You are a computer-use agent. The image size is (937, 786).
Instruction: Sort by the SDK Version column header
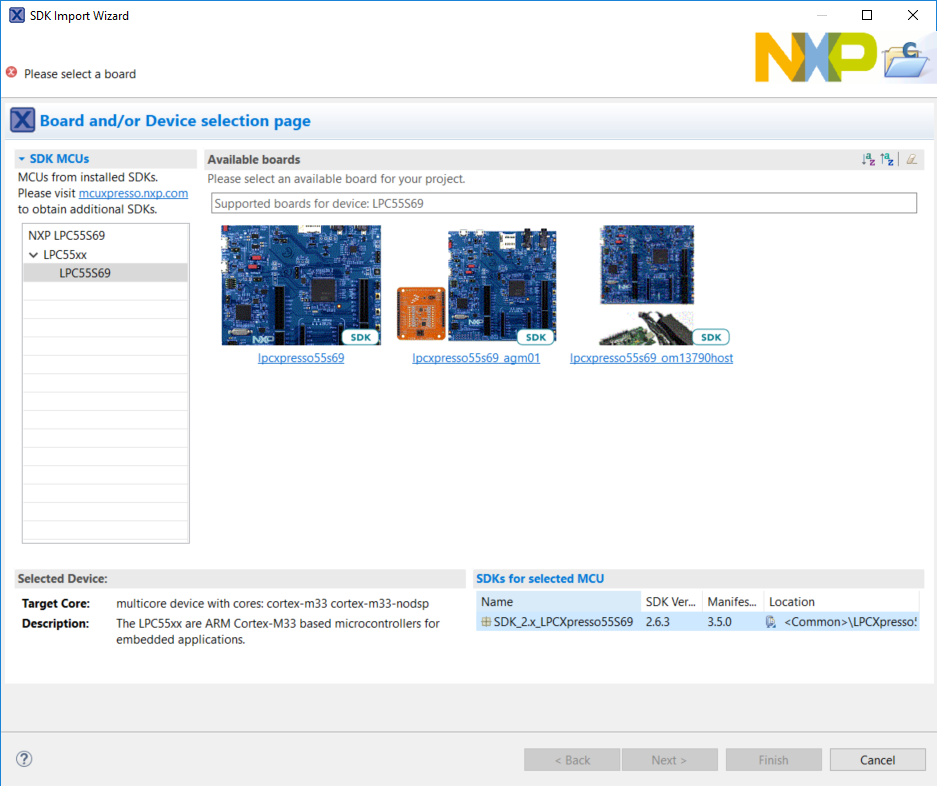(670, 602)
